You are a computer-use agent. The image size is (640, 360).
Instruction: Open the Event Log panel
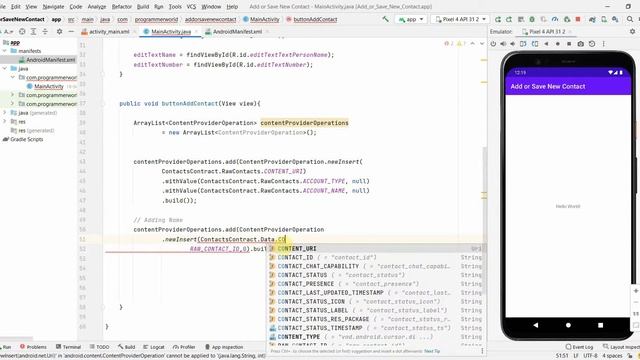click(579, 347)
